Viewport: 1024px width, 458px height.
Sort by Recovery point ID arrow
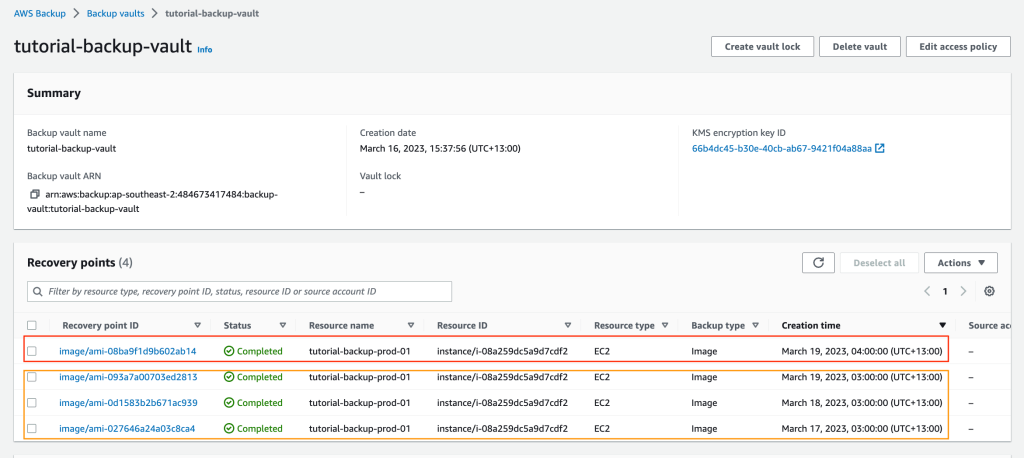pyautogui.click(x=197, y=325)
